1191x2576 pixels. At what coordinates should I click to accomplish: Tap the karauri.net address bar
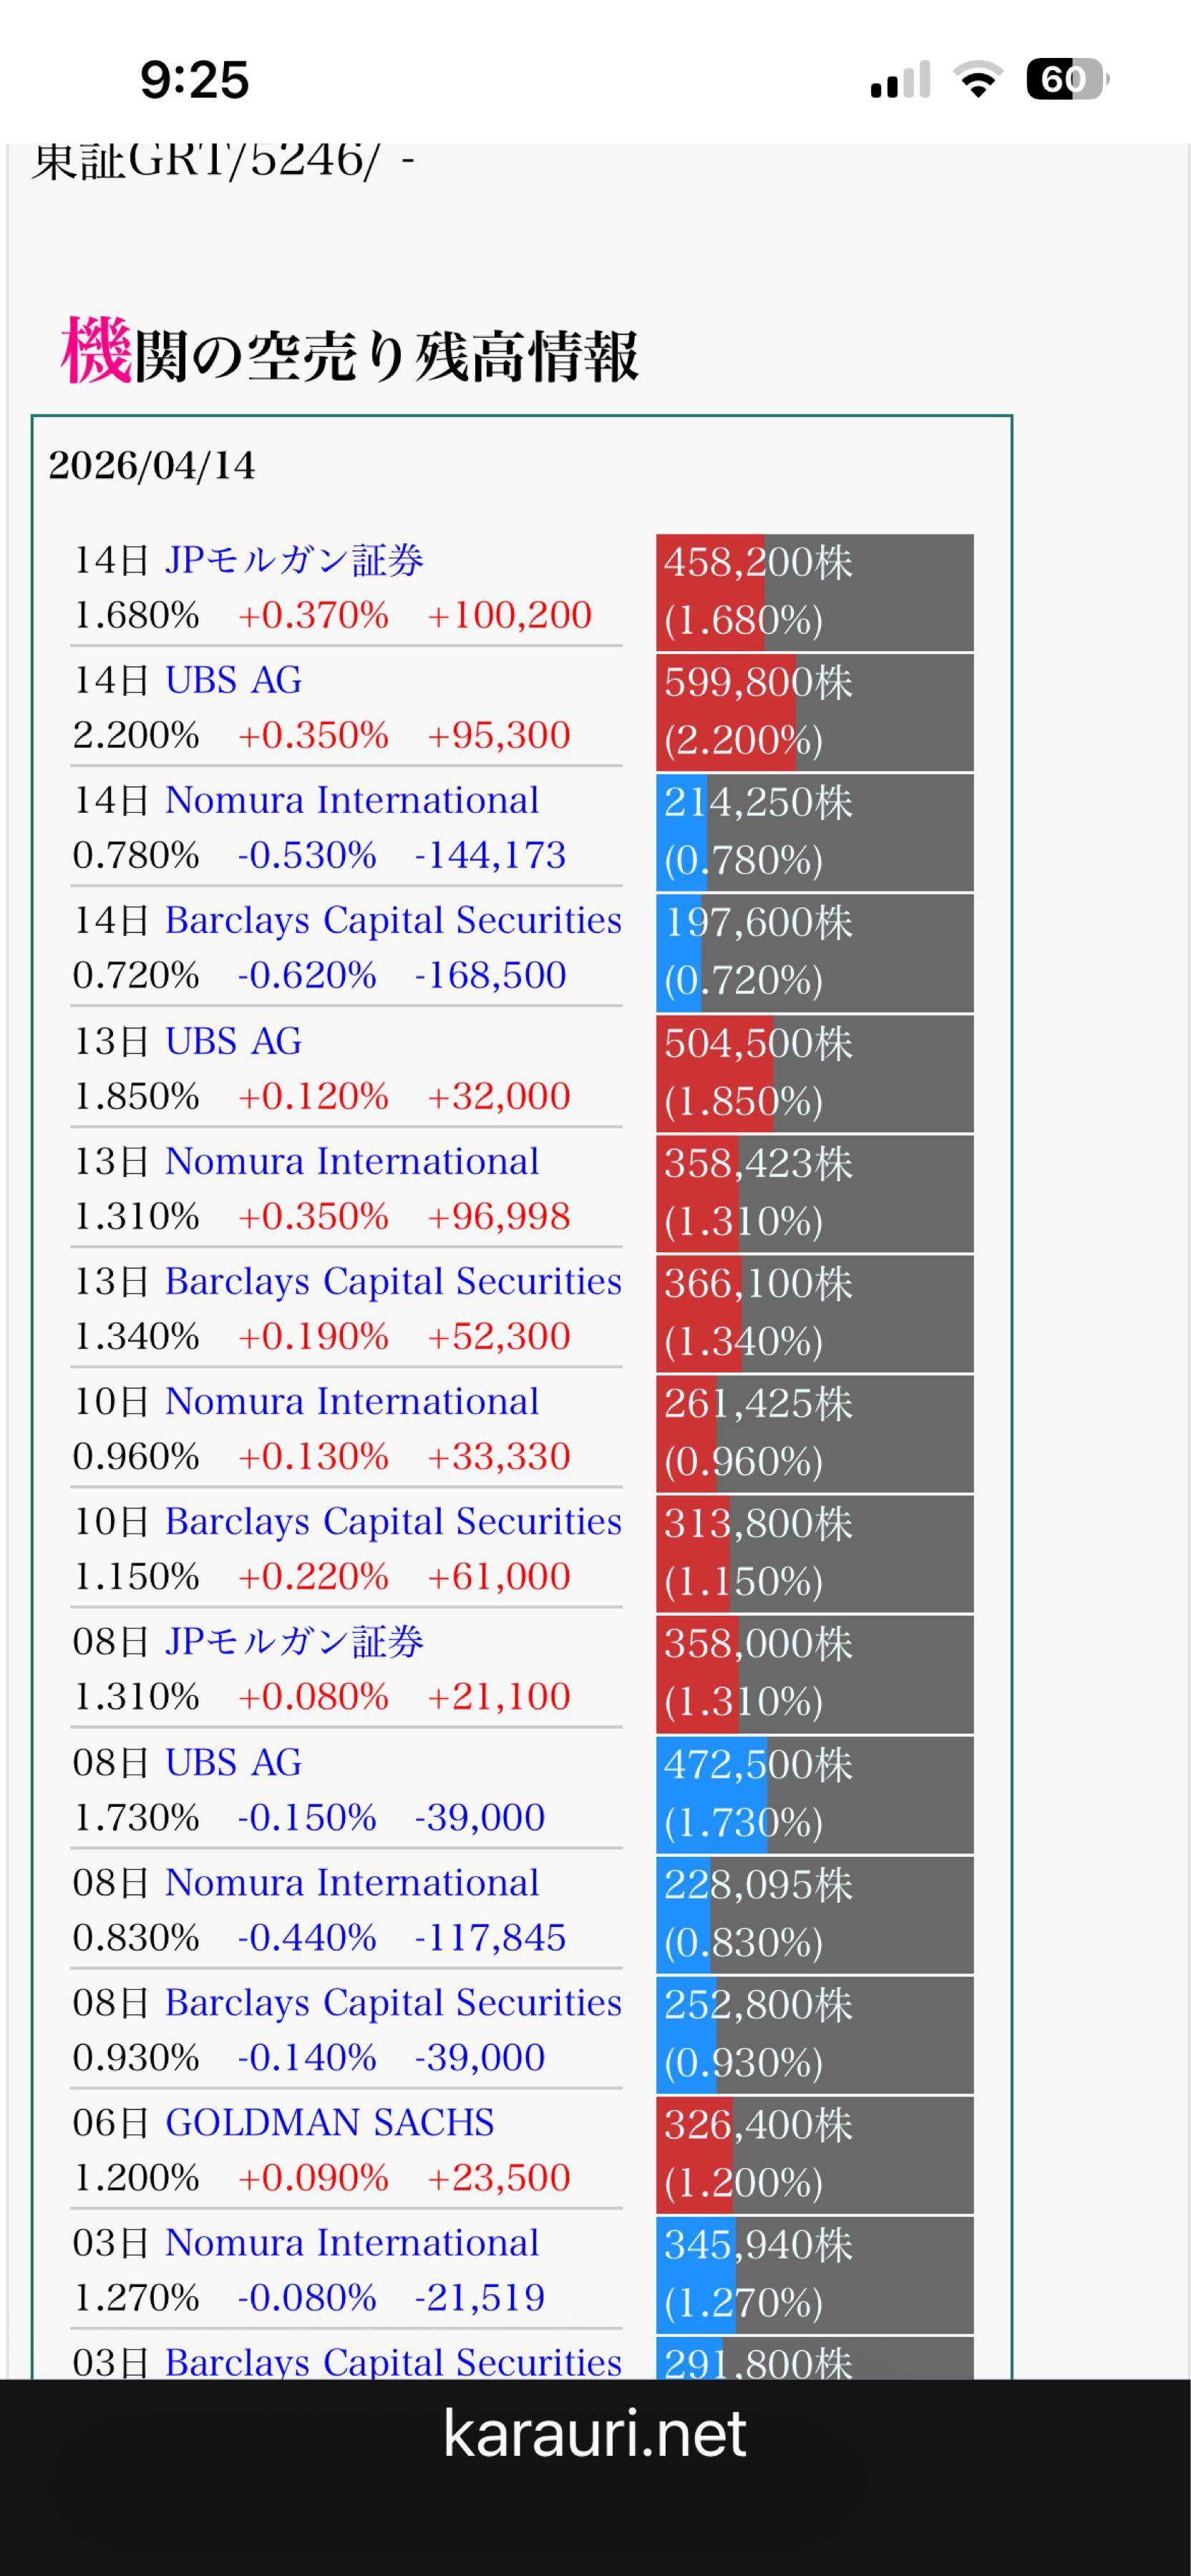(595, 2434)
